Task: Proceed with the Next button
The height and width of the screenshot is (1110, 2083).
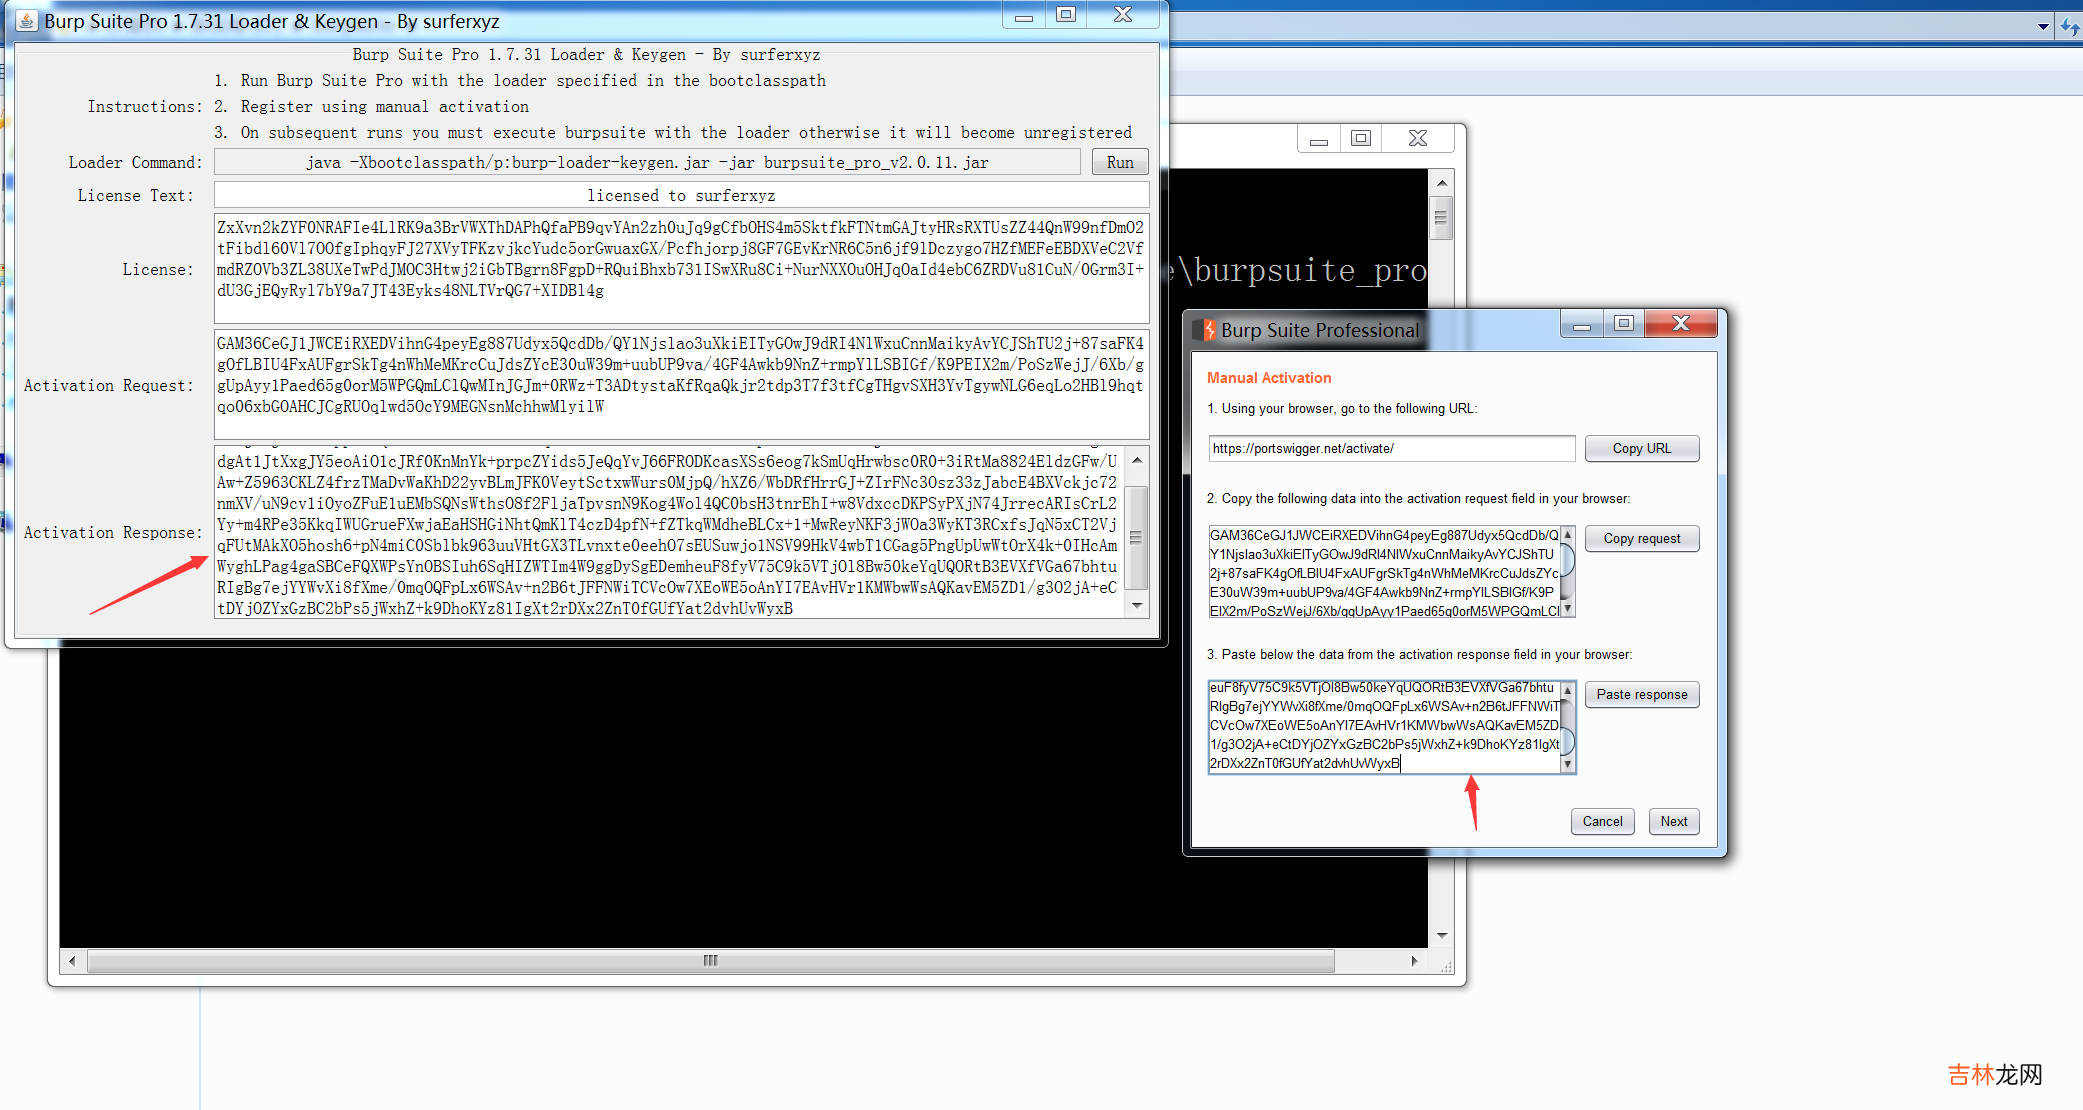Action: (x=1673, y=821)
